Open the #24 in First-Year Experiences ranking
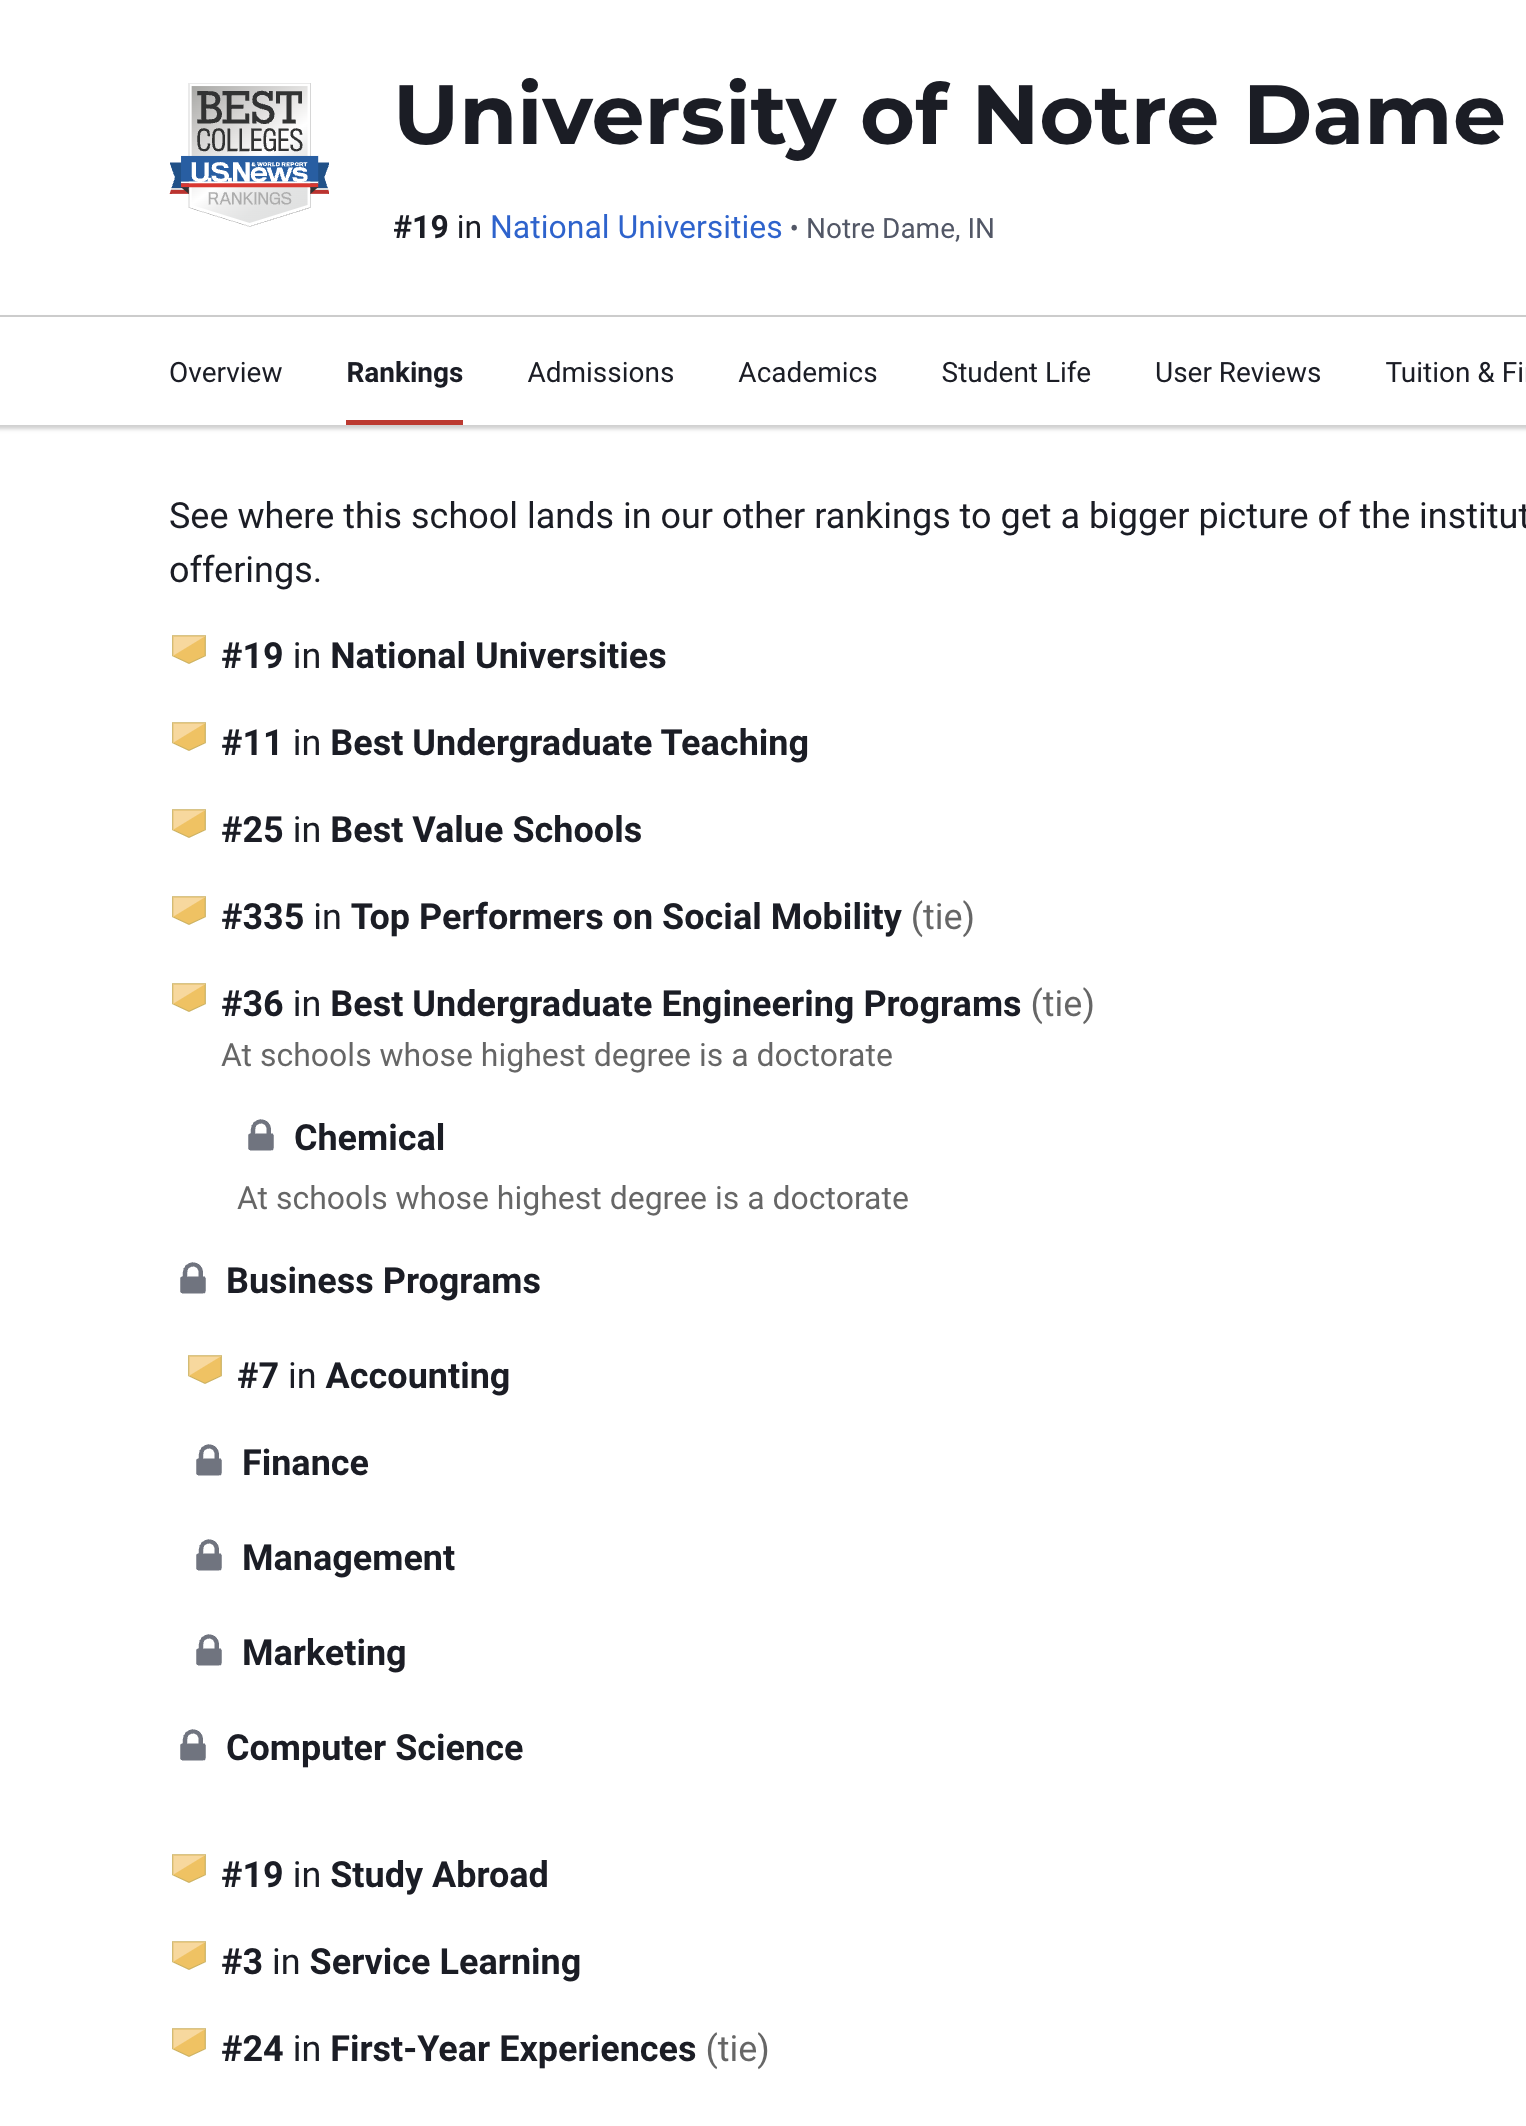This screenshot has height=2126, width=1526. pyautogui.click(x=495, y=2049)
